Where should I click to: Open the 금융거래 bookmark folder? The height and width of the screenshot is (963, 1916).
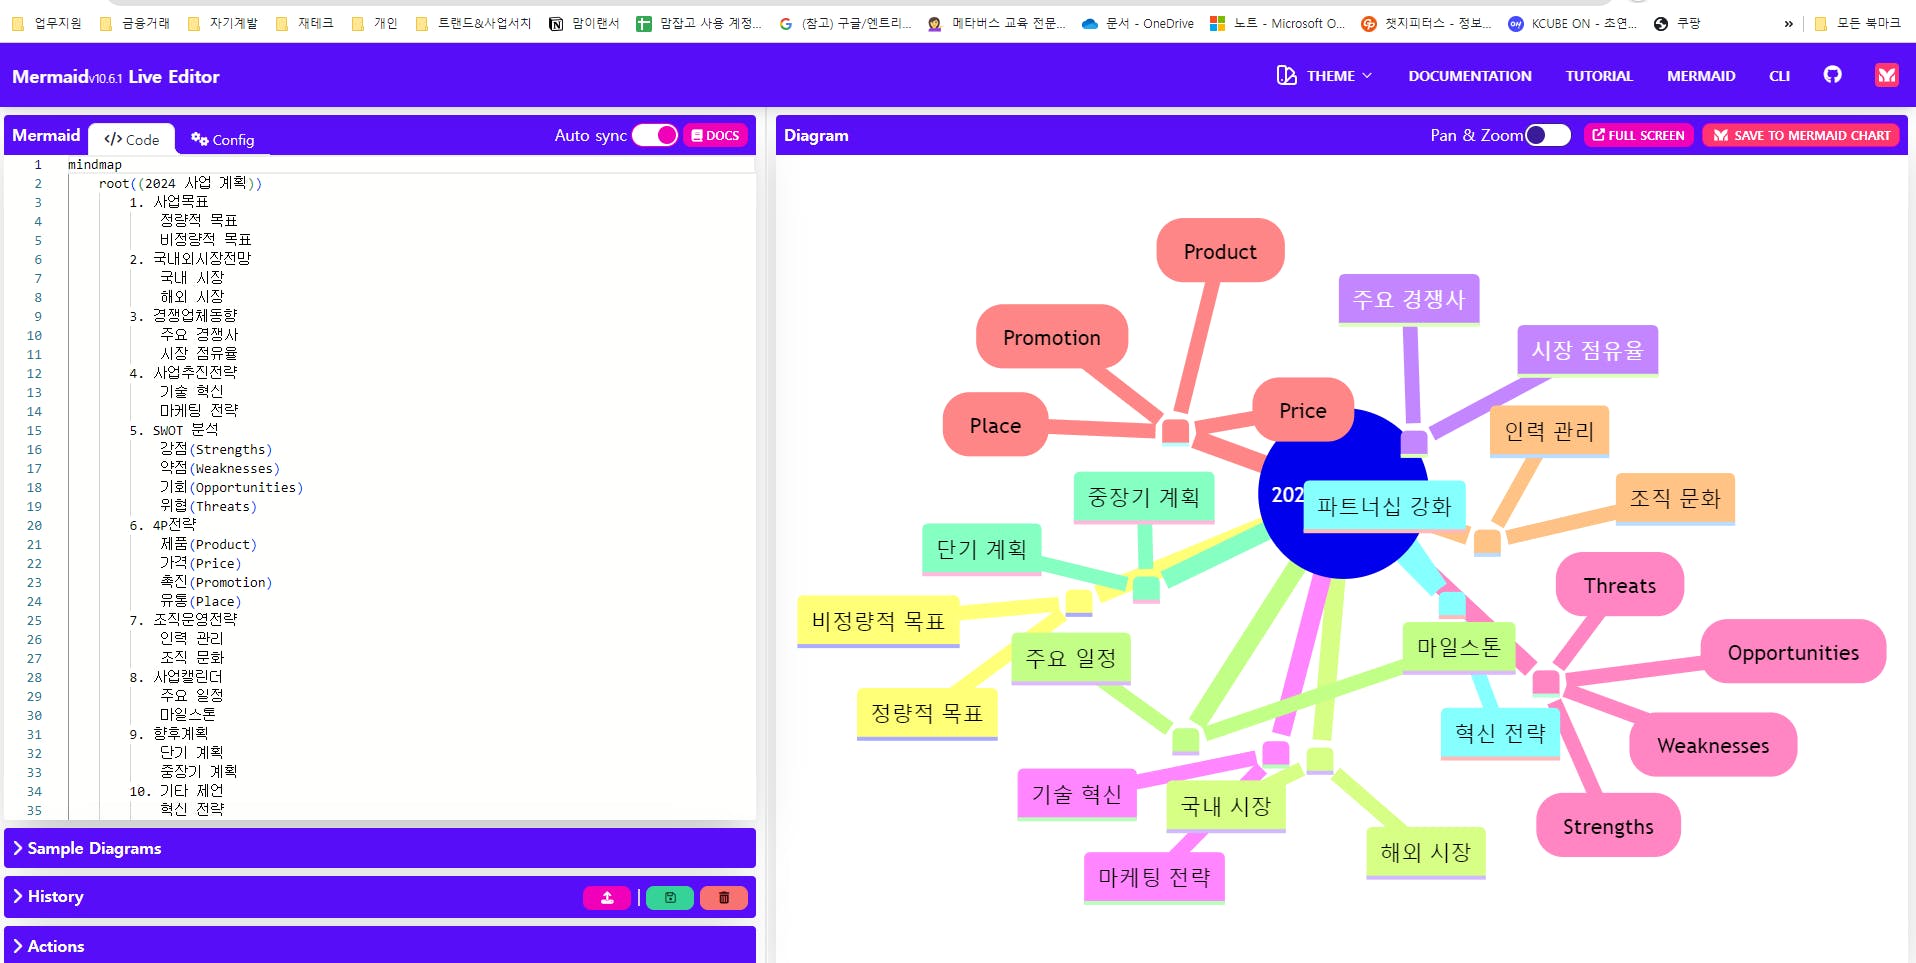pos(135,23)
